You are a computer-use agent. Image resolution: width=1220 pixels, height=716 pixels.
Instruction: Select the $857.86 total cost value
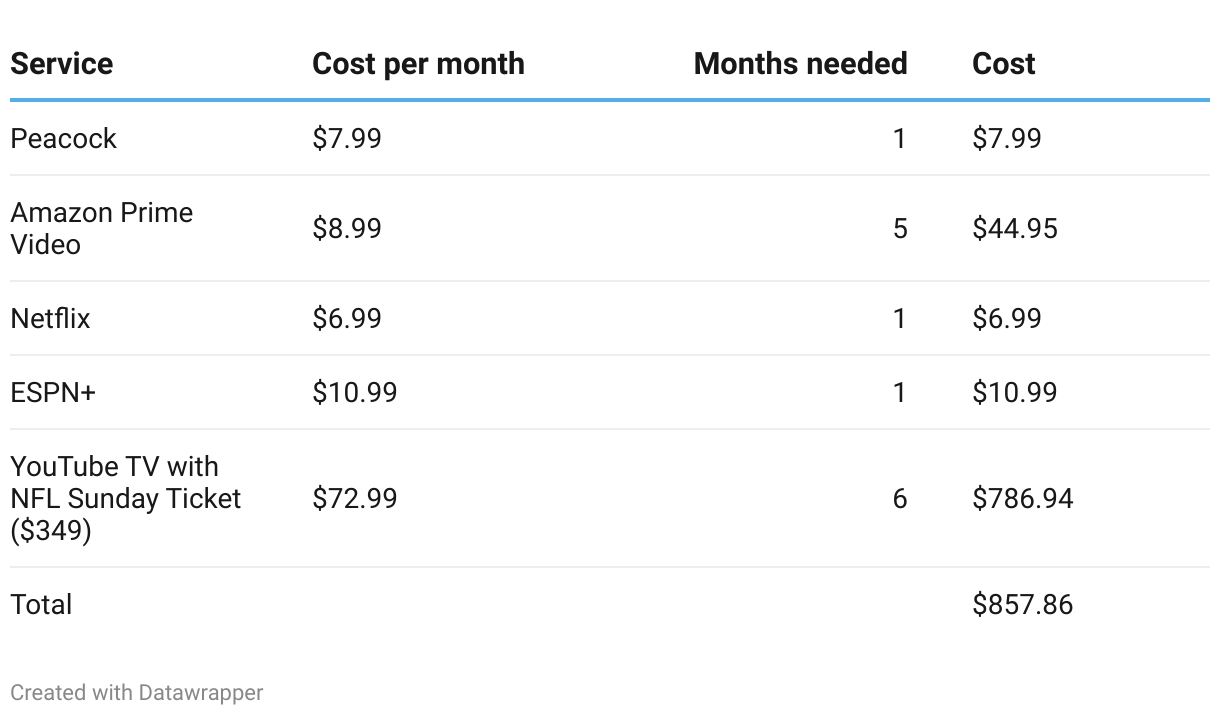1022,604
